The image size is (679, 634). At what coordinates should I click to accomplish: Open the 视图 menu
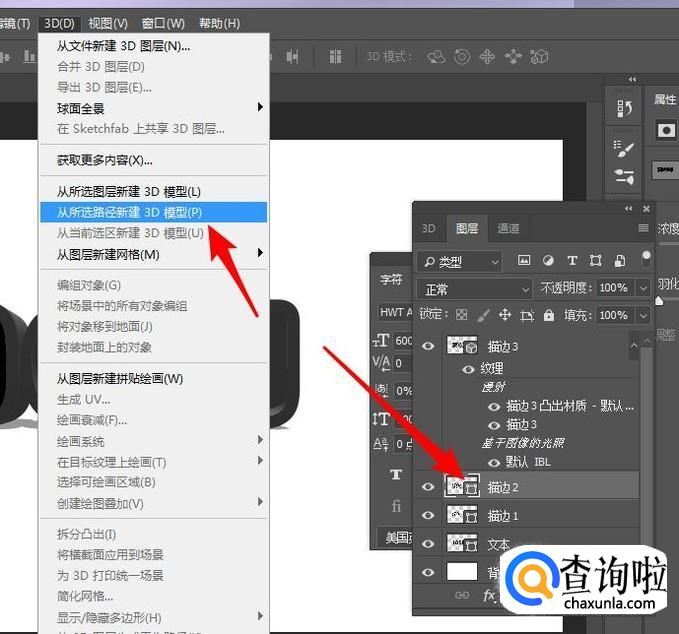coord(108,23)
